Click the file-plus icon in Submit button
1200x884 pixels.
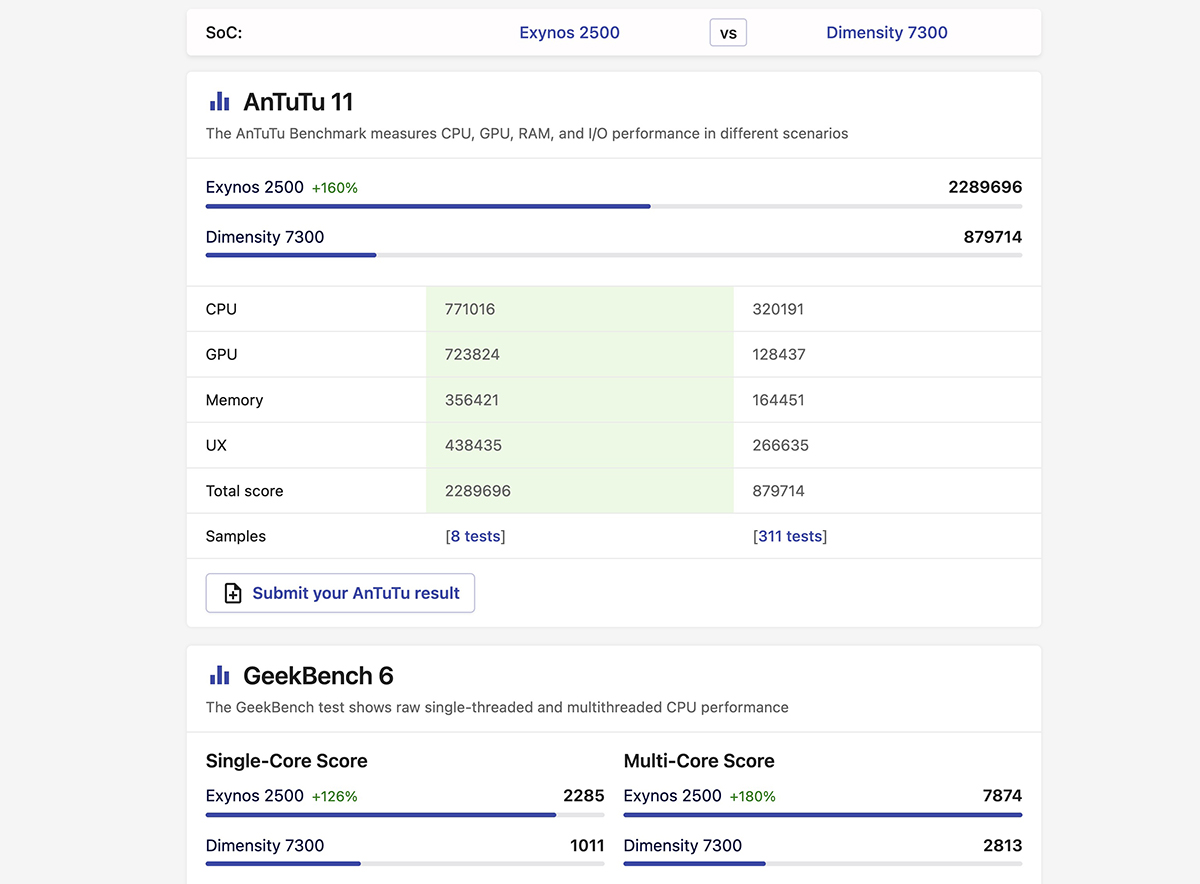tap(233, 593)
